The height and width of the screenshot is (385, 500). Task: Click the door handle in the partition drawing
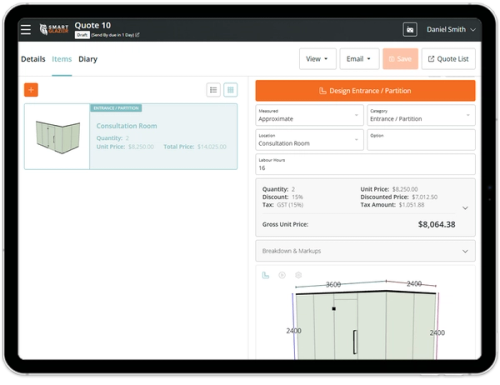tap(355, 342)
